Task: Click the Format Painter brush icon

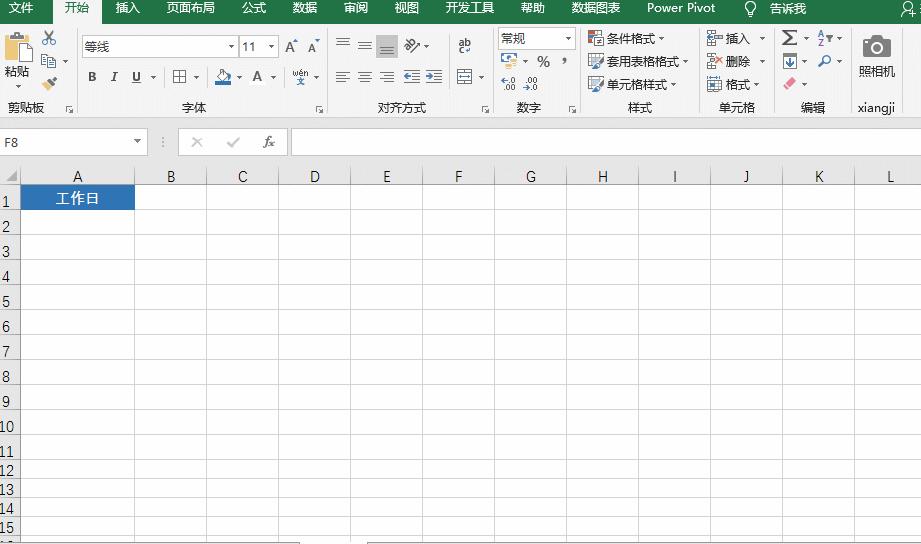Action: (x=49, y=83)
